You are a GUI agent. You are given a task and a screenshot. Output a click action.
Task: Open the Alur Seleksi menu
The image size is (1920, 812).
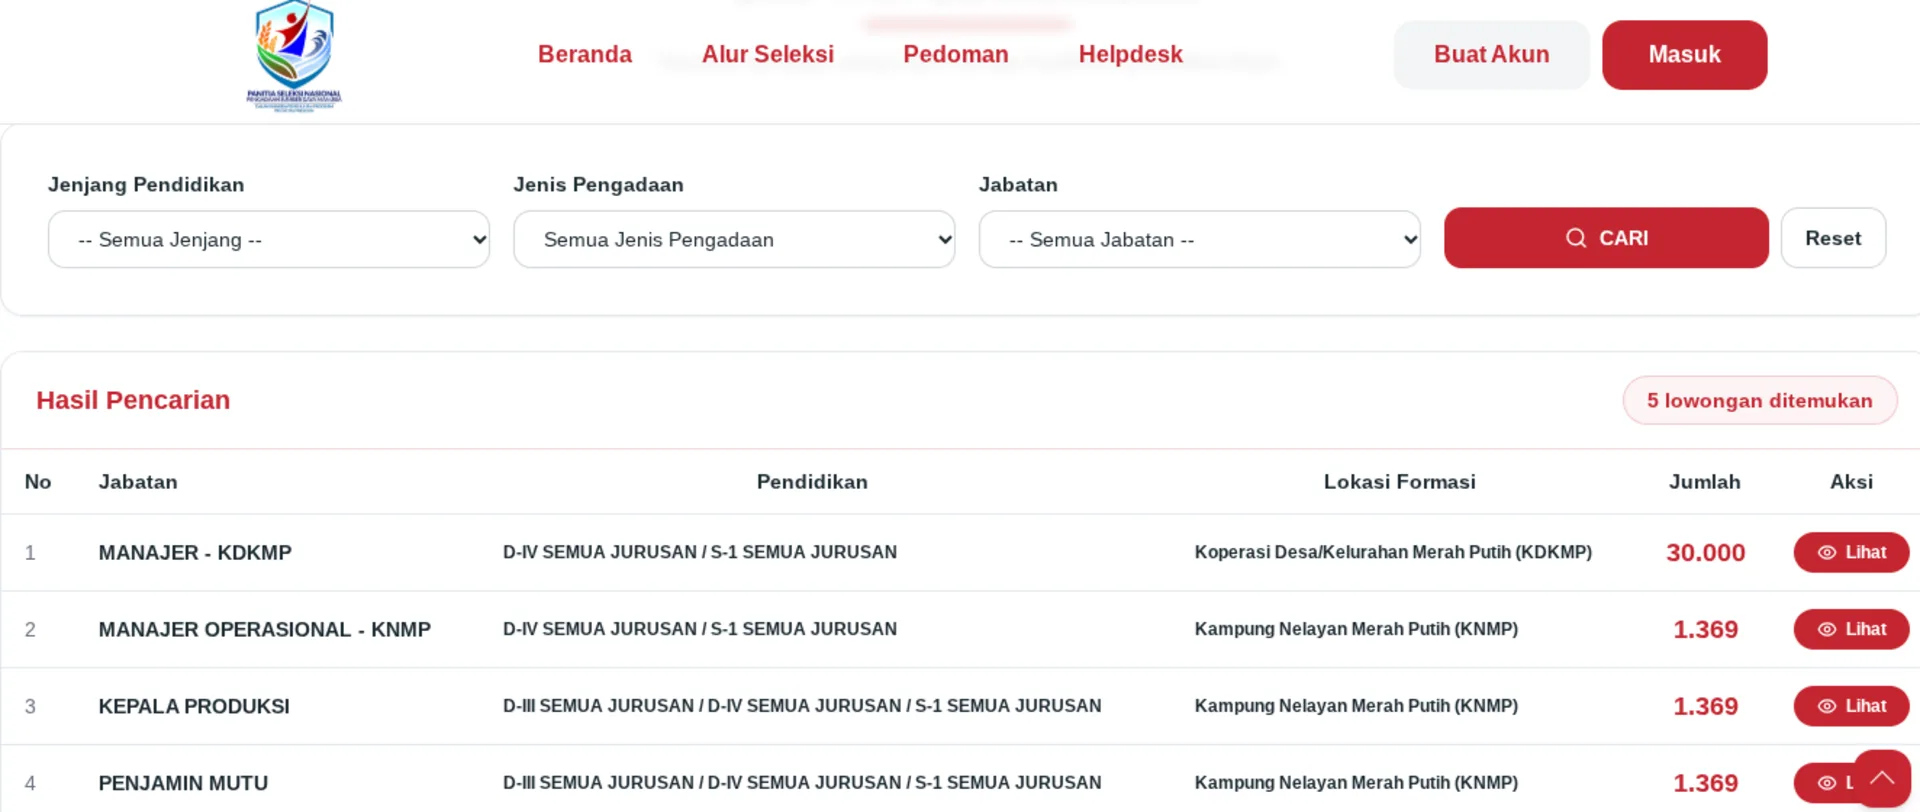coord(768,54)
